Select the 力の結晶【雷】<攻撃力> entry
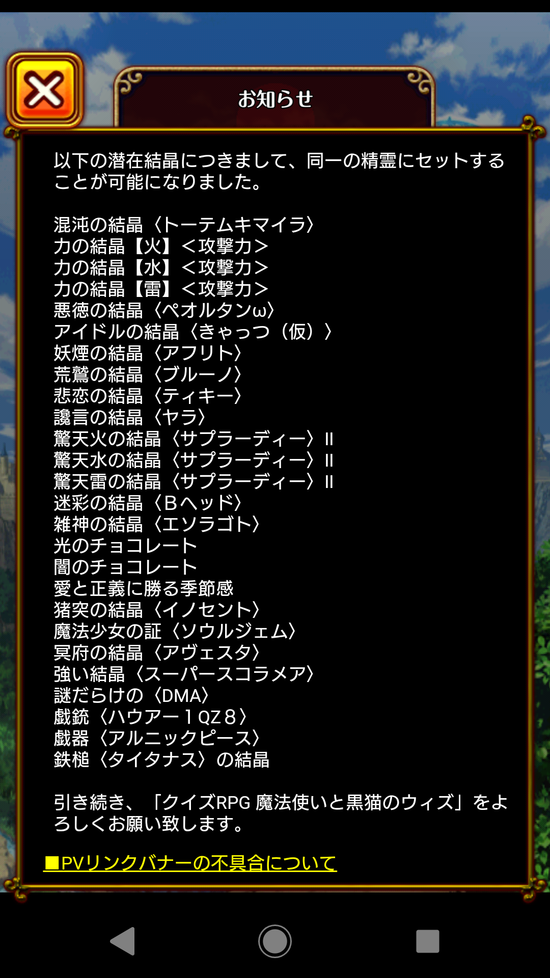The height and width of the screenshot is (978, 550). (x=161, y=288)
